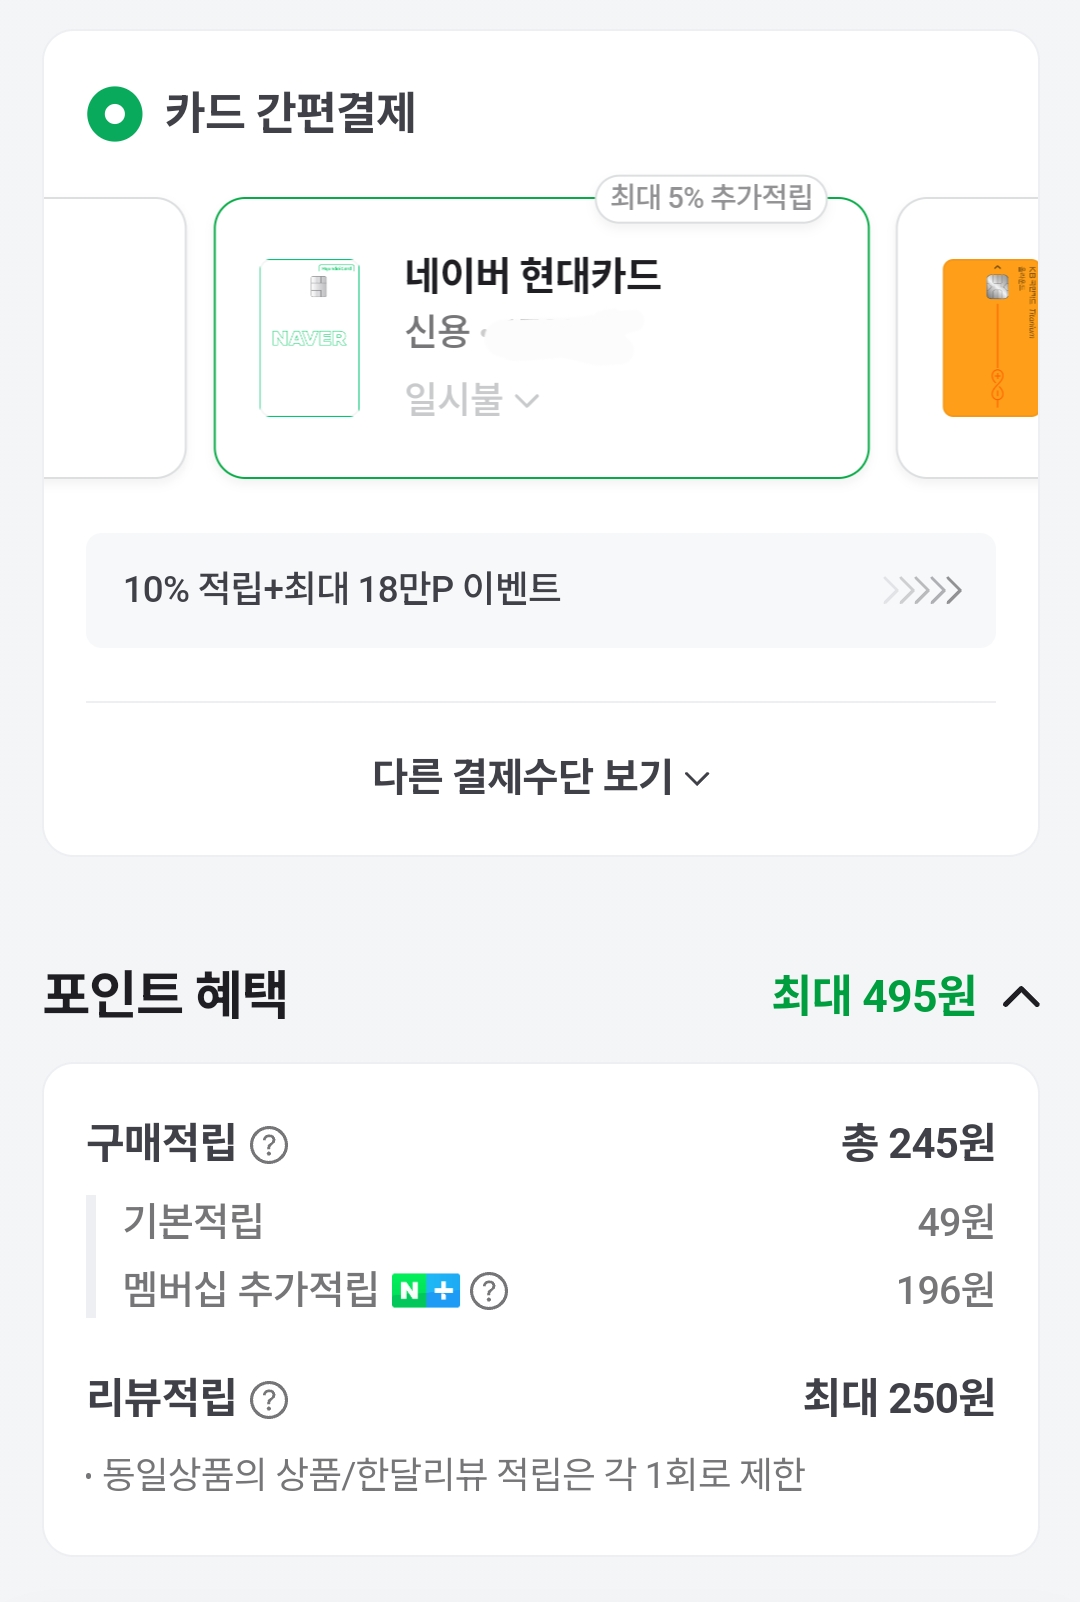This screenshot has width=1080, height=1602.
Task: Click the arrows icon on event banner
Action: (x=922, y=590)
